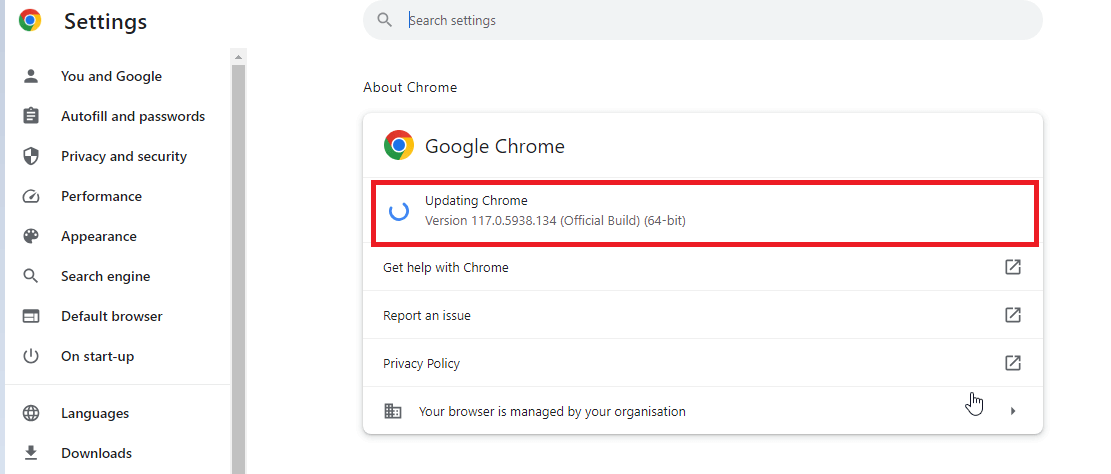Click the window icon for Default browser
Screen dimensions: 1111x474
click(30, 316)
